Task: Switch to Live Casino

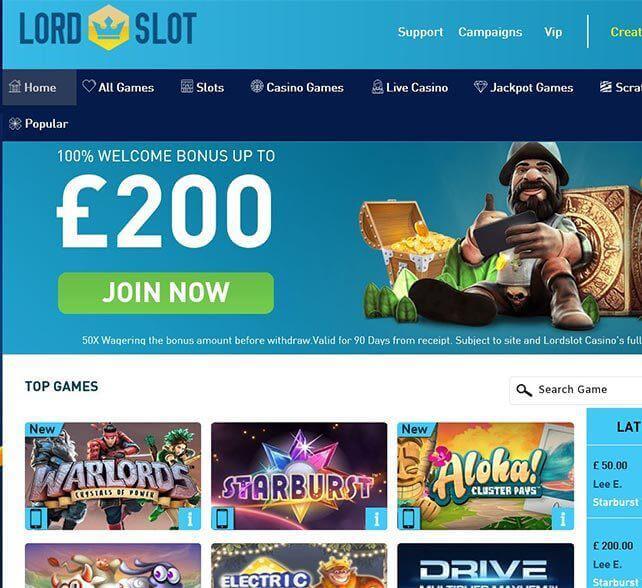Action: [x=410, y=87]
